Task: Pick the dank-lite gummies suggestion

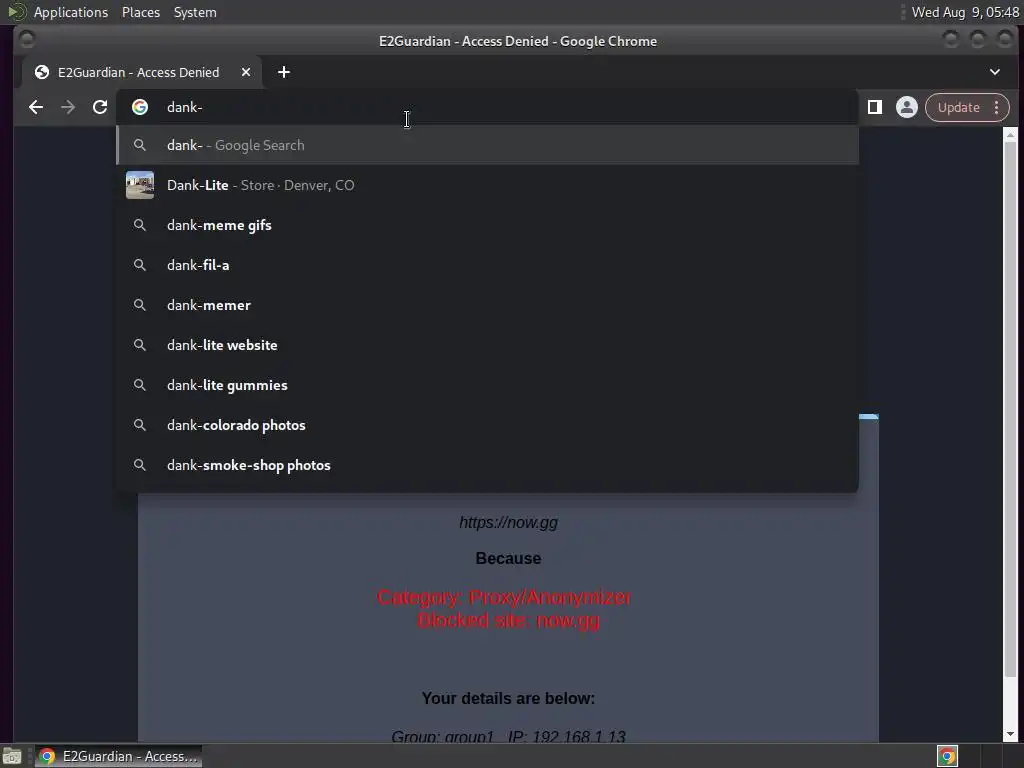Action: coord(487,385)
